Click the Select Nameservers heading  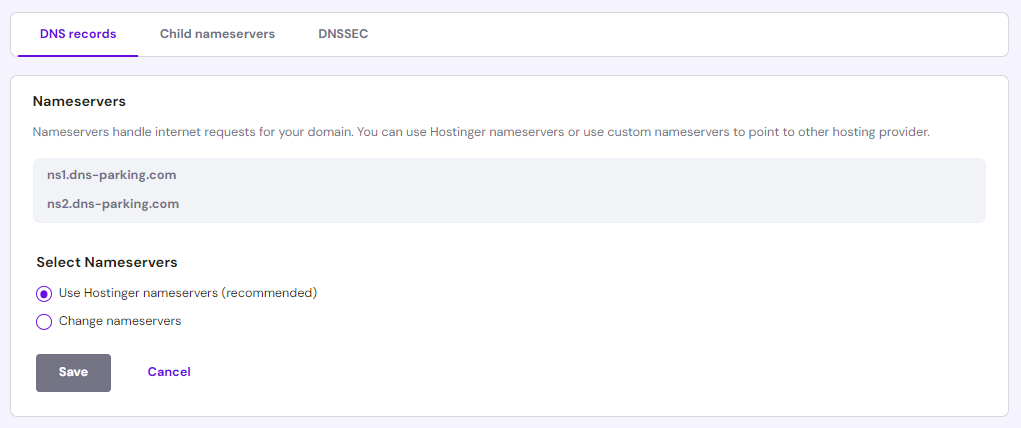[x=107, y=262]
